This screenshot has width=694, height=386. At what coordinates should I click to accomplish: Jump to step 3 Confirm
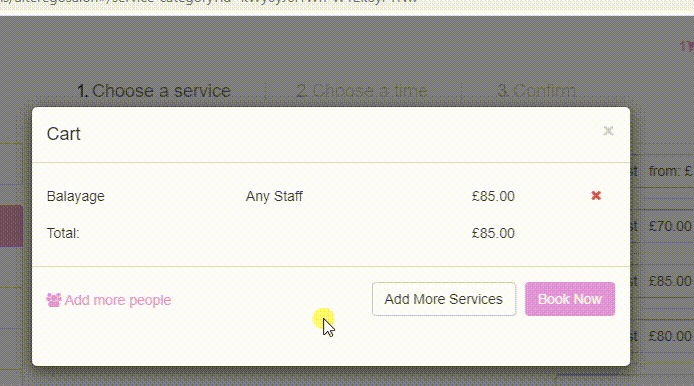(x=536, y=91)
